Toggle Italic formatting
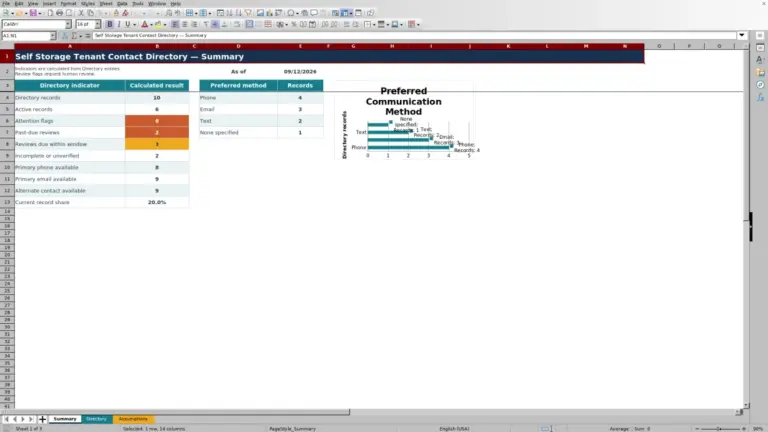Image resolution: width=768 pixels, height=432 pixels. coord(119,24)
